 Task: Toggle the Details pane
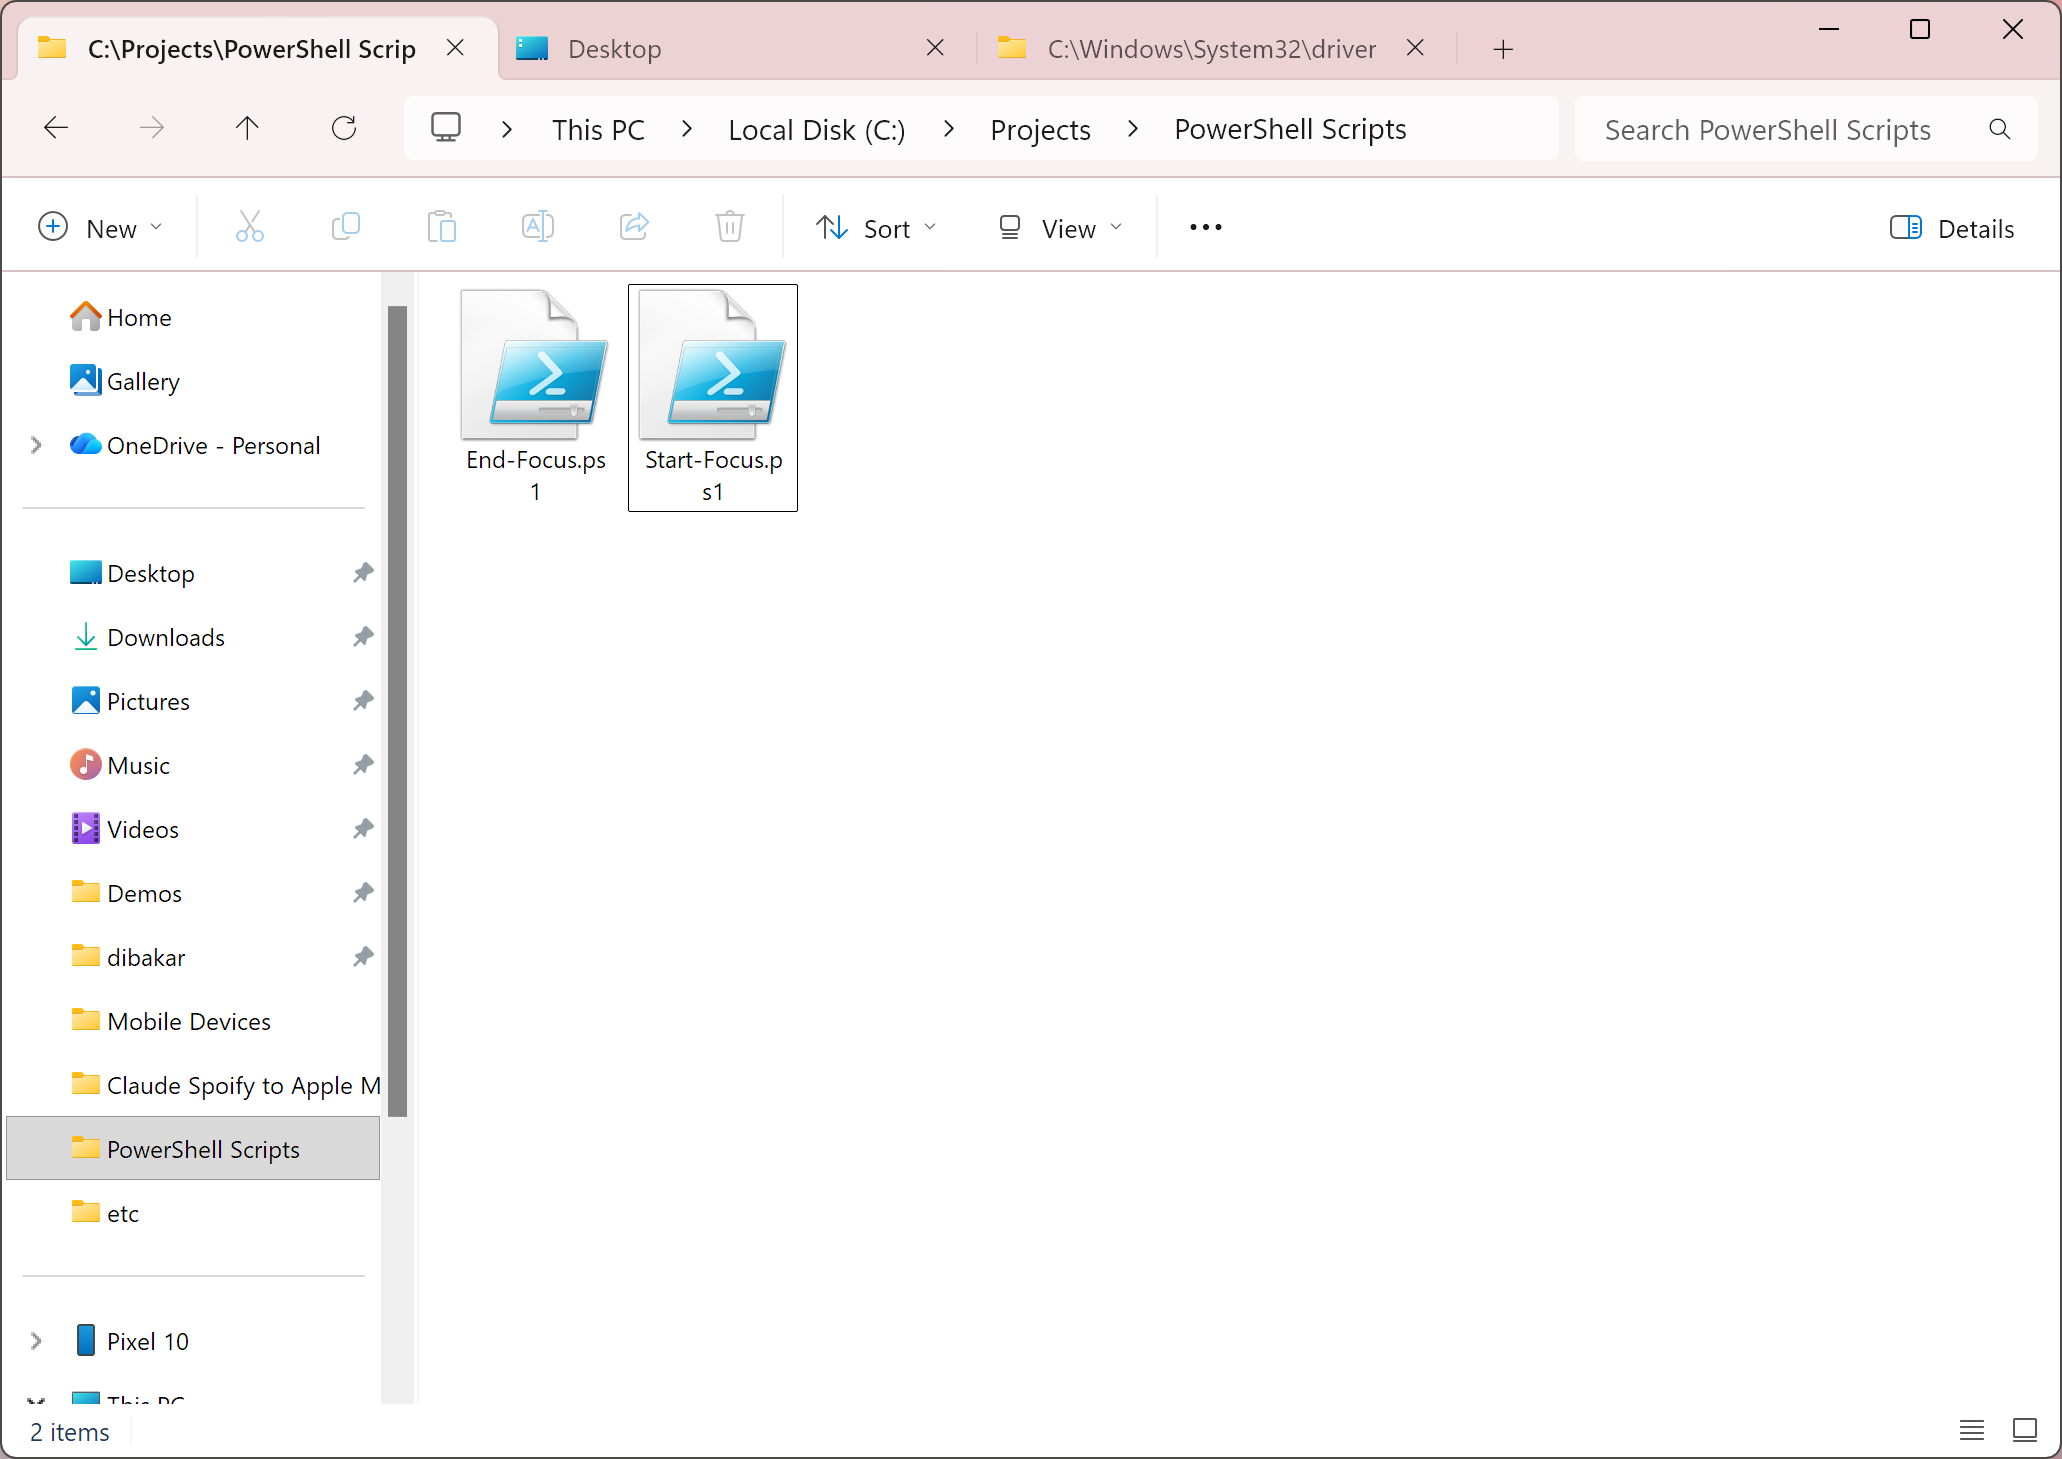[x=1952, y=228]
